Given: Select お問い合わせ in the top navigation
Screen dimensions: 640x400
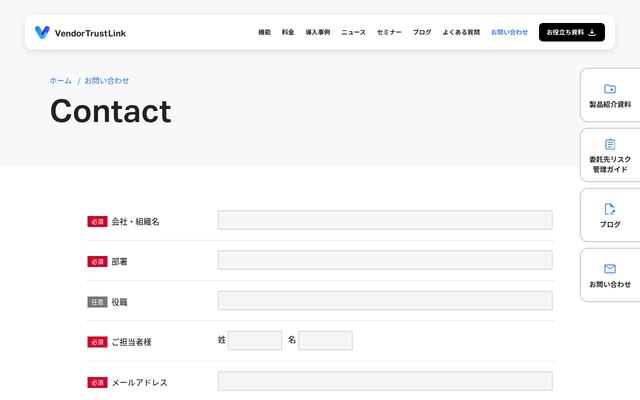Looking at the screenshot, I should pyautogui.click(x=509, y=32).
